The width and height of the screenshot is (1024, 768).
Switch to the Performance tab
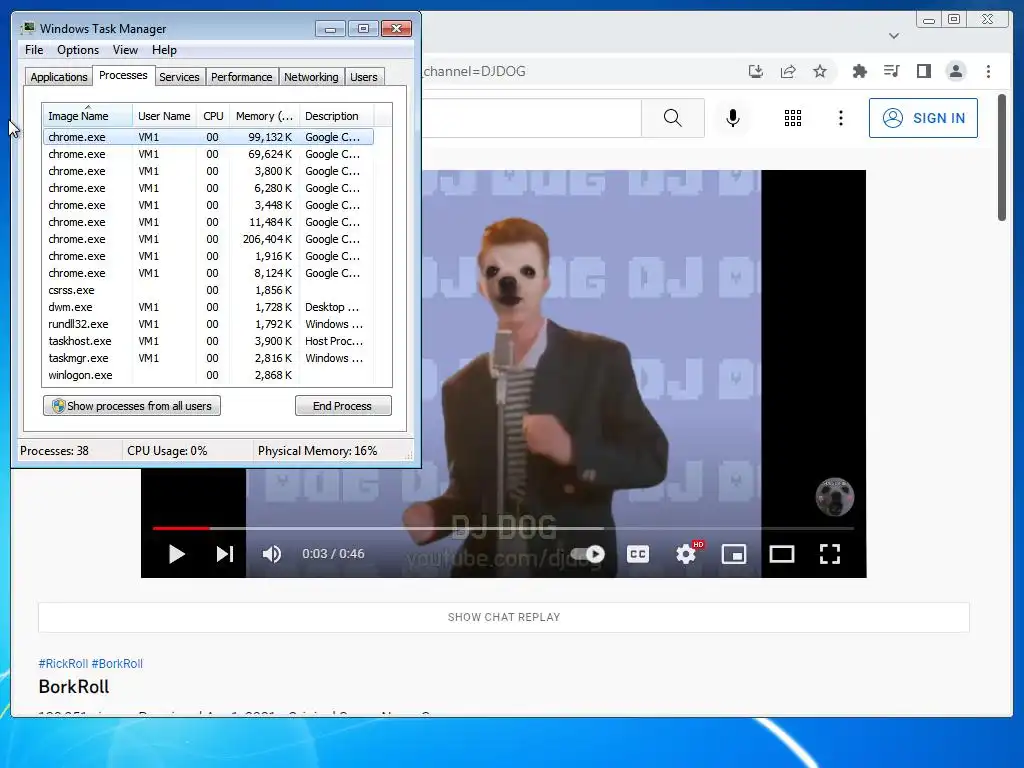pyautogui.click(x=242, y=77)
